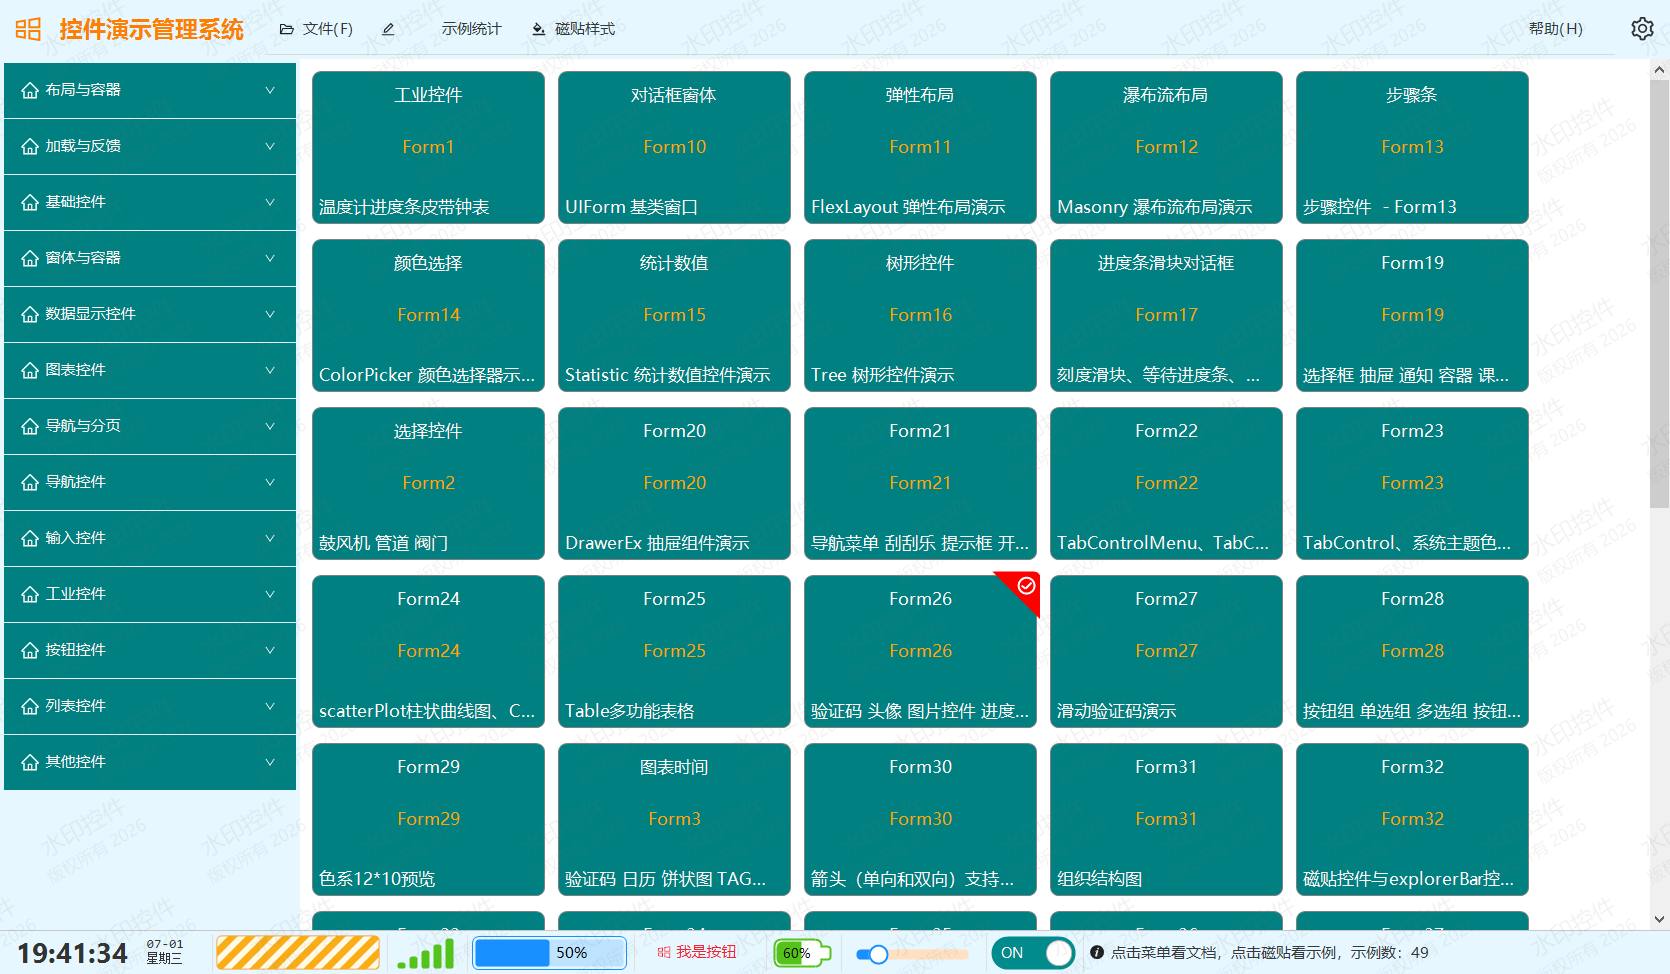Open the 树形控件 Form16 tile

pos(920,315)
